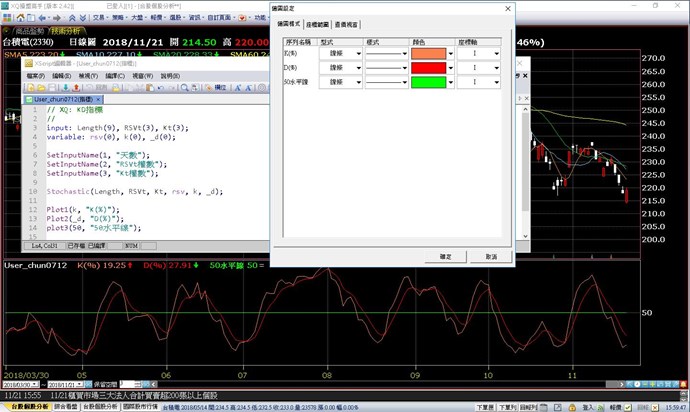Click the 確定 button
The height and width of the screenshot is (412, 690).
445,256
